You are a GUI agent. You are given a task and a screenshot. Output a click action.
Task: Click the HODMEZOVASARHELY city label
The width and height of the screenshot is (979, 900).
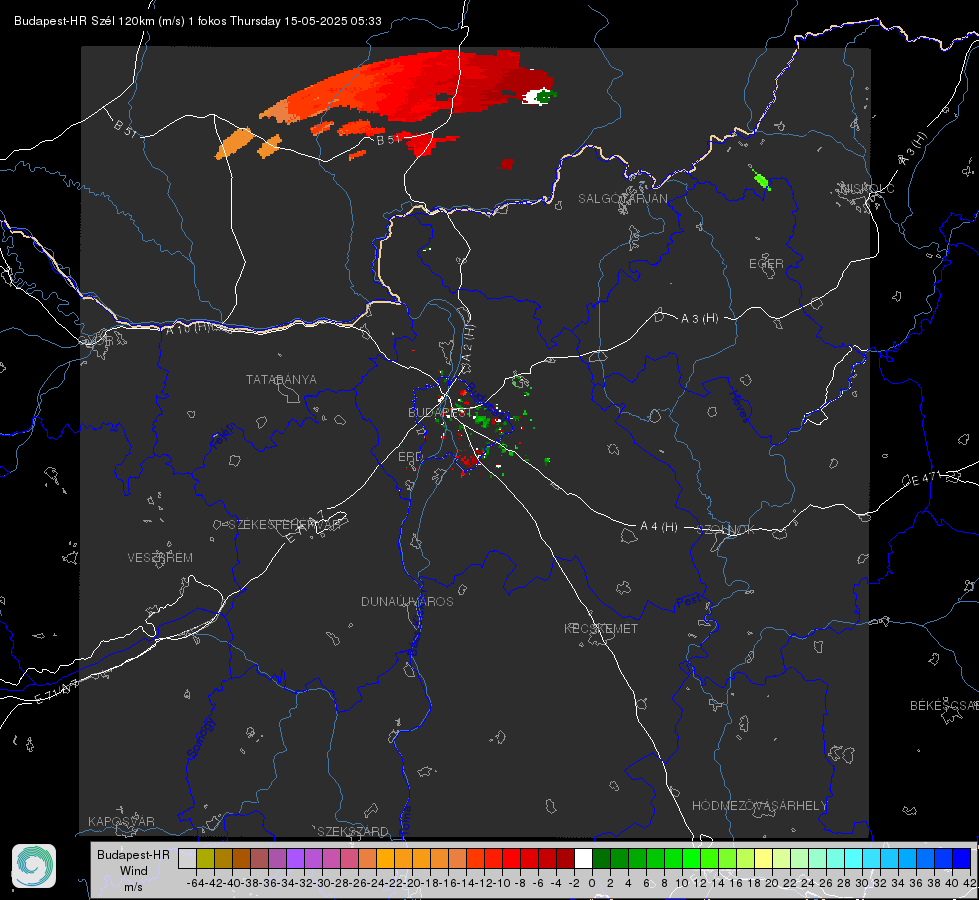coord(759,806)
